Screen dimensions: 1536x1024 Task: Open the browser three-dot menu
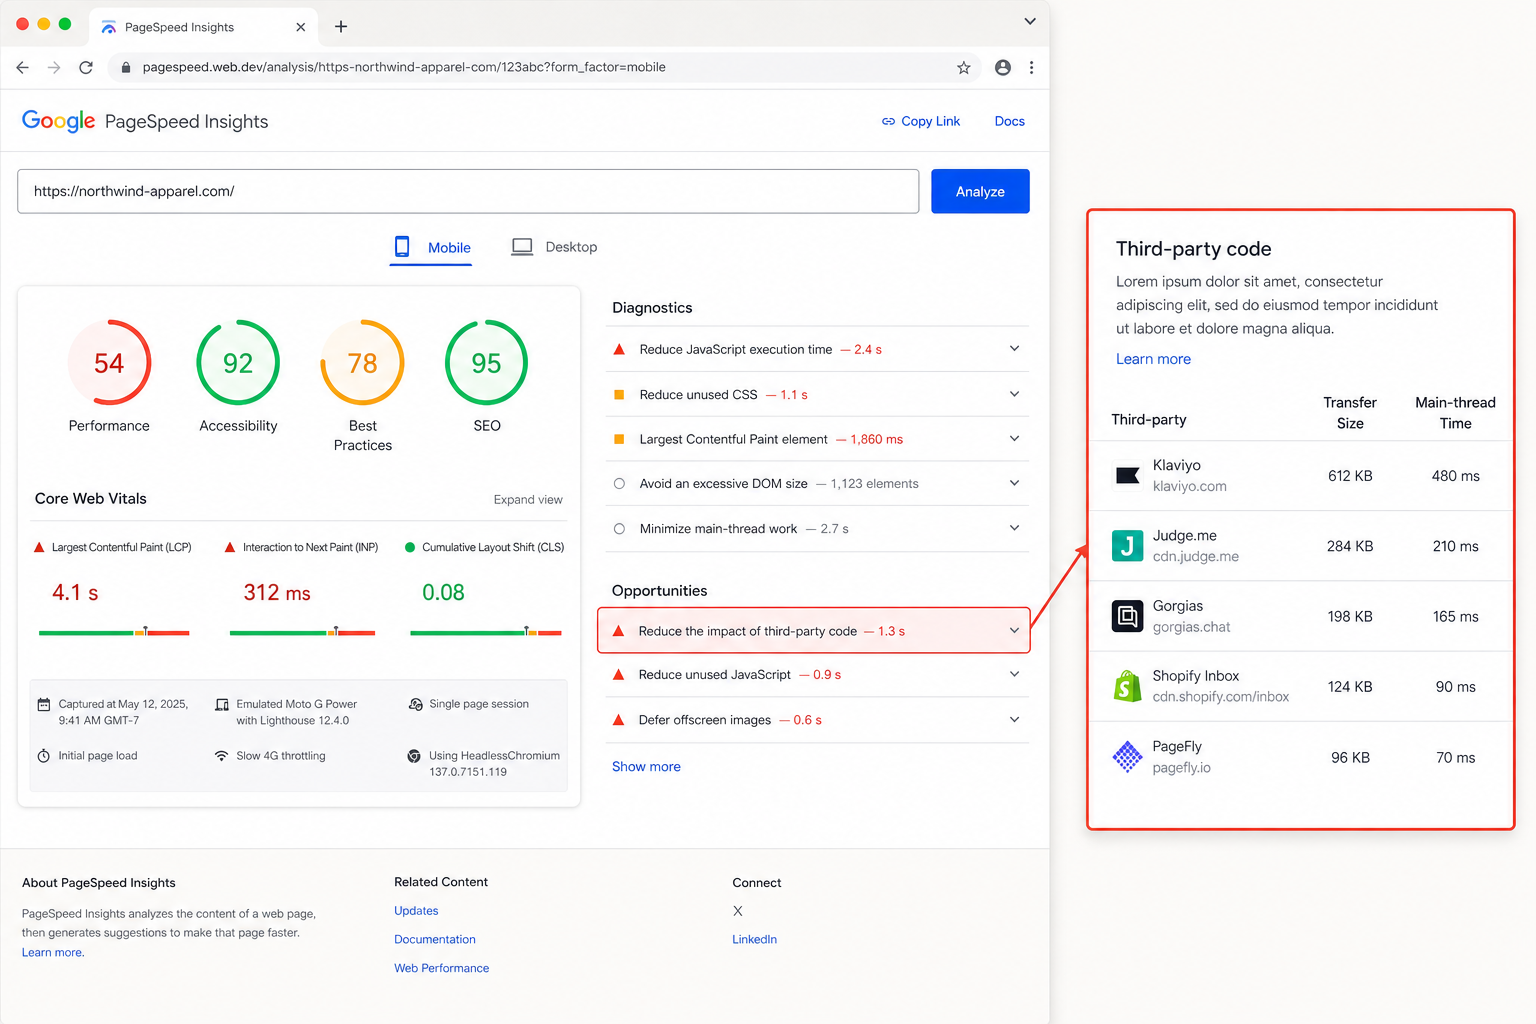point(1031,67)
